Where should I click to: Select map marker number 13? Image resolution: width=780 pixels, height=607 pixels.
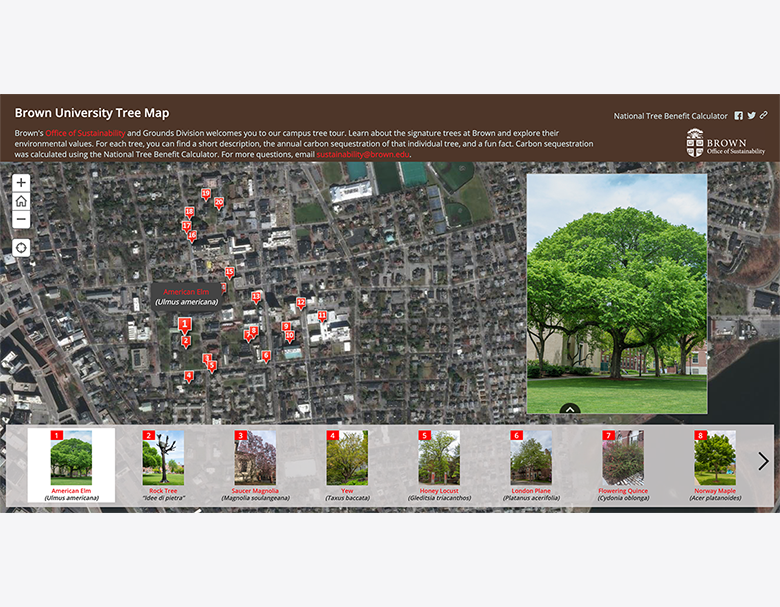tap(256, 298)
